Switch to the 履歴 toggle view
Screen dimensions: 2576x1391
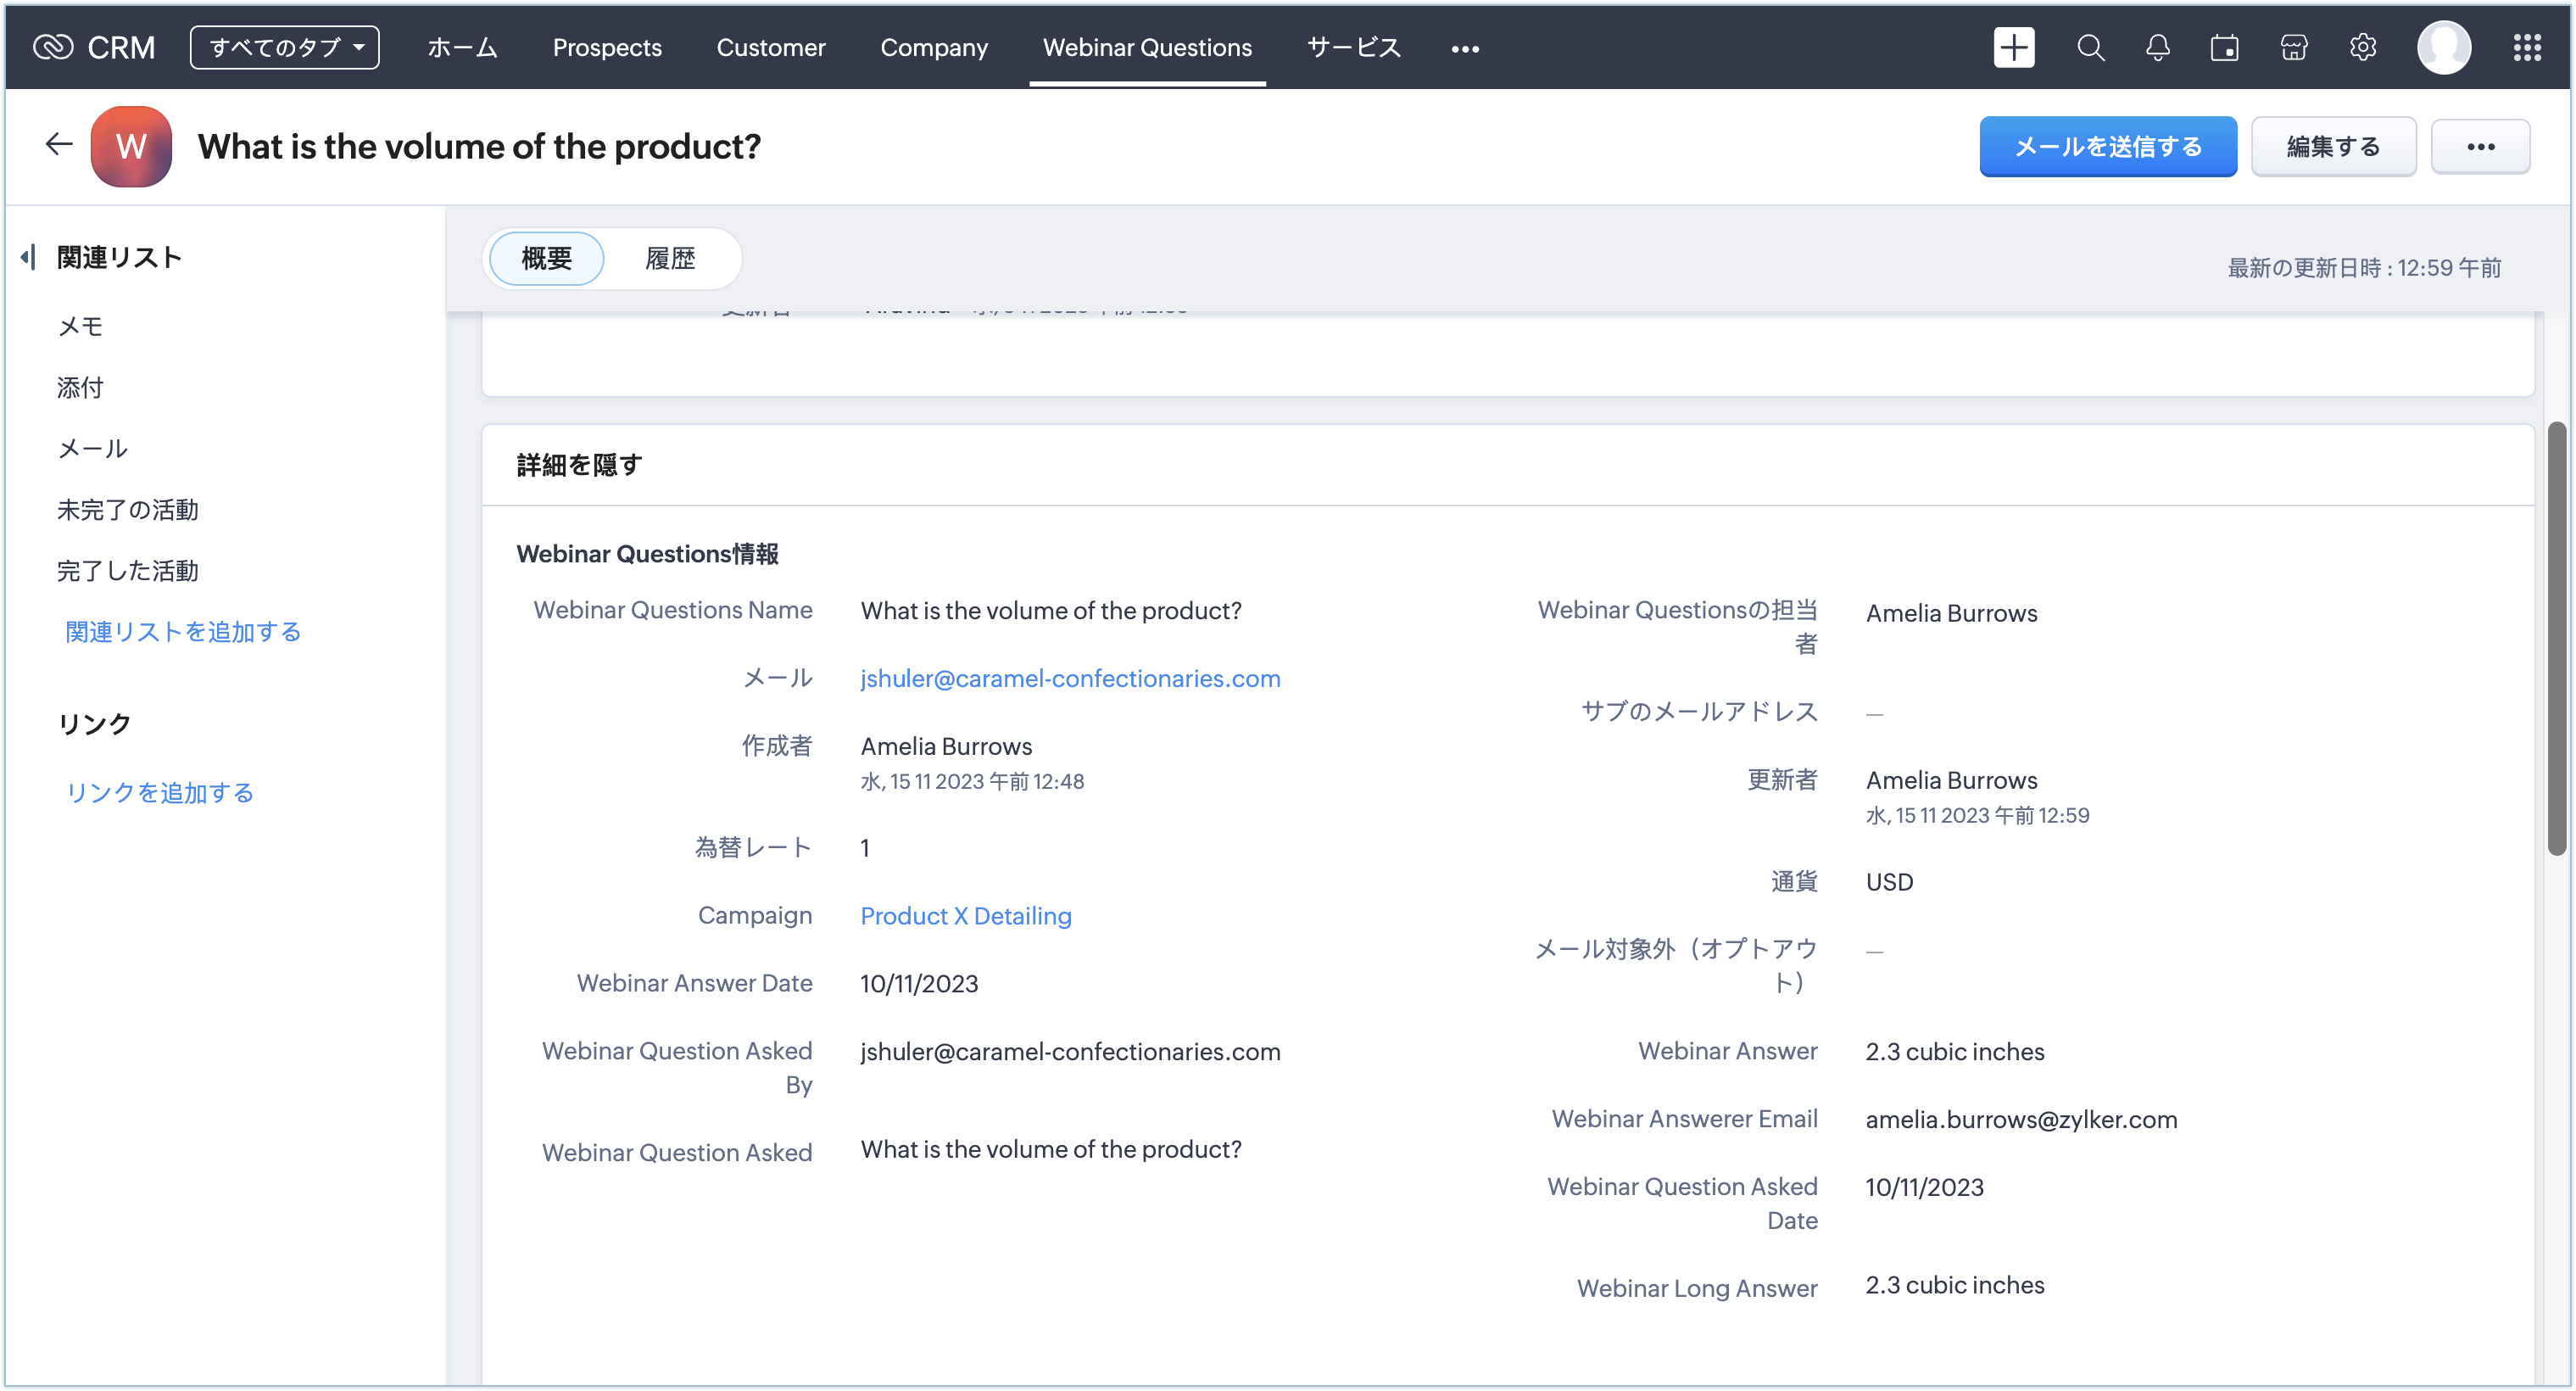(670, 258)
